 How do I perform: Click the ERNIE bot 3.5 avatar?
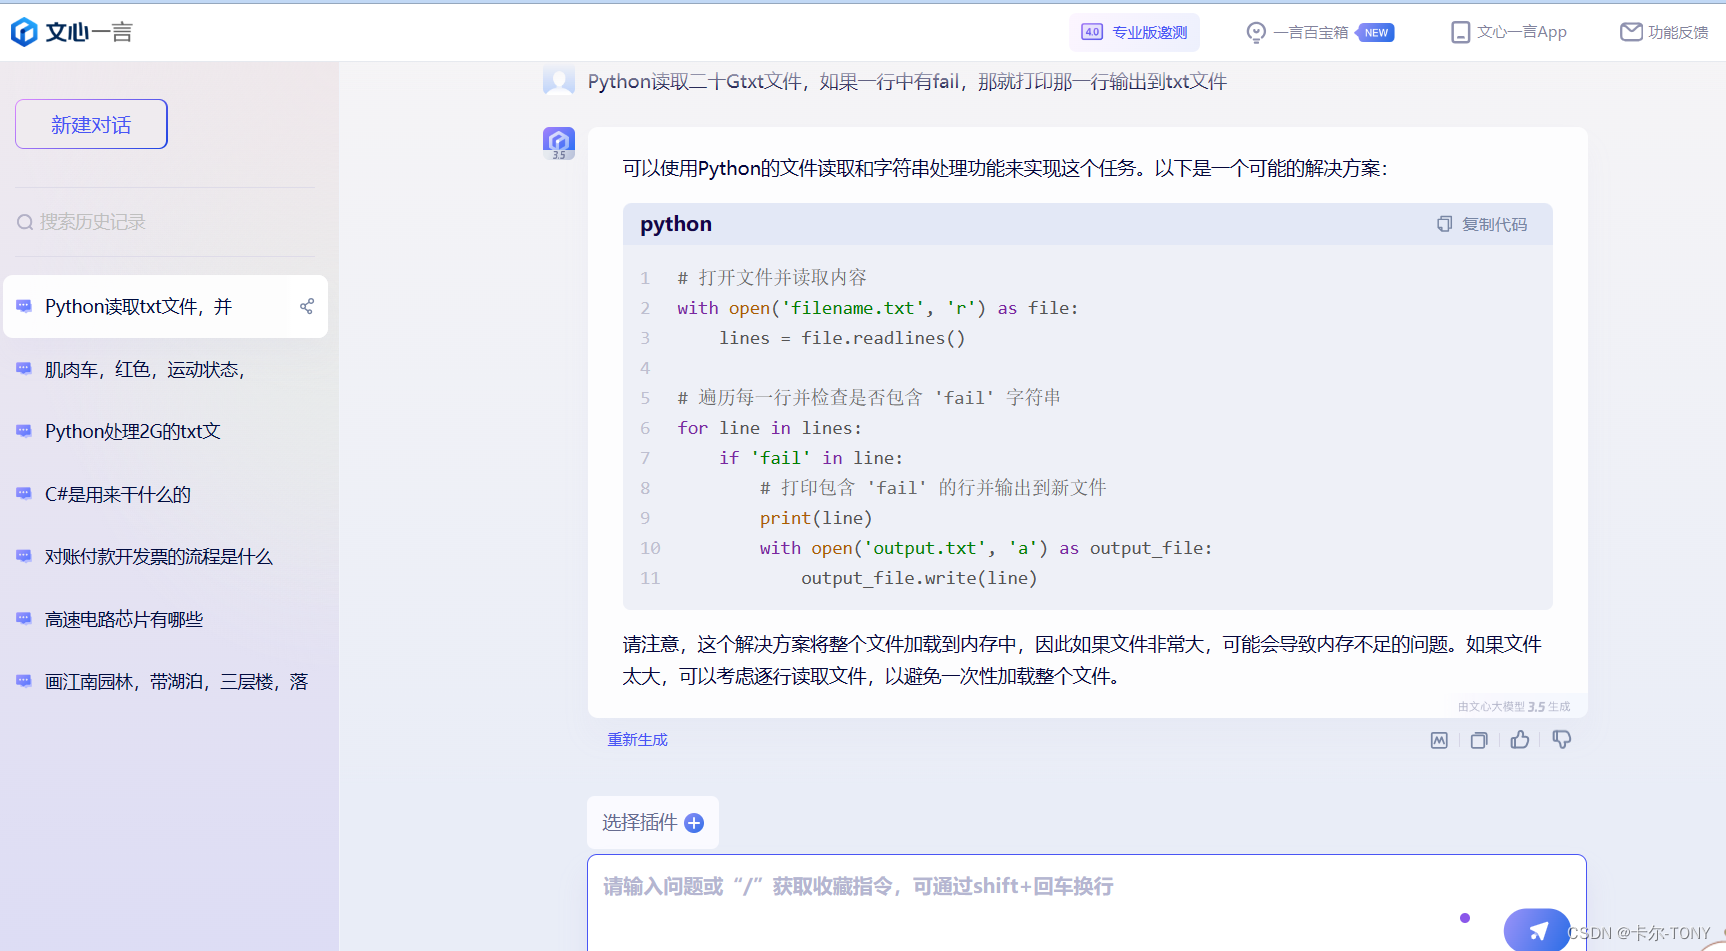559,143
